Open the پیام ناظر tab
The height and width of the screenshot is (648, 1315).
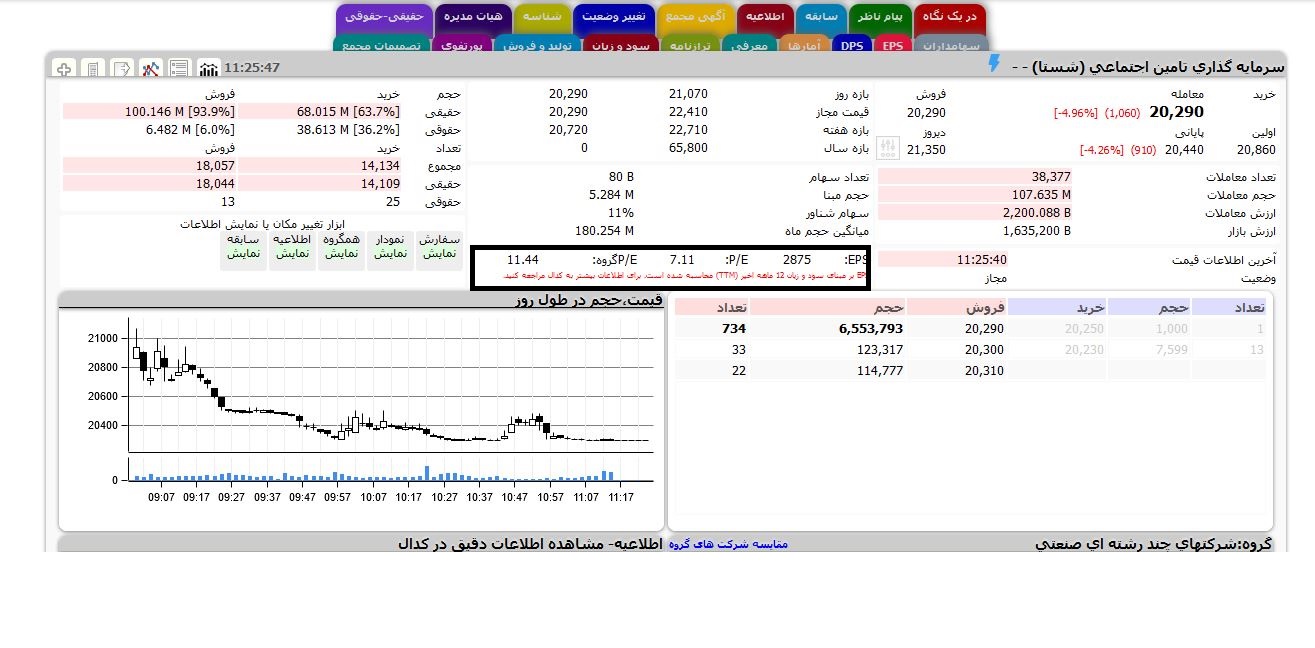pyautogui.click(x=882, y=17)
